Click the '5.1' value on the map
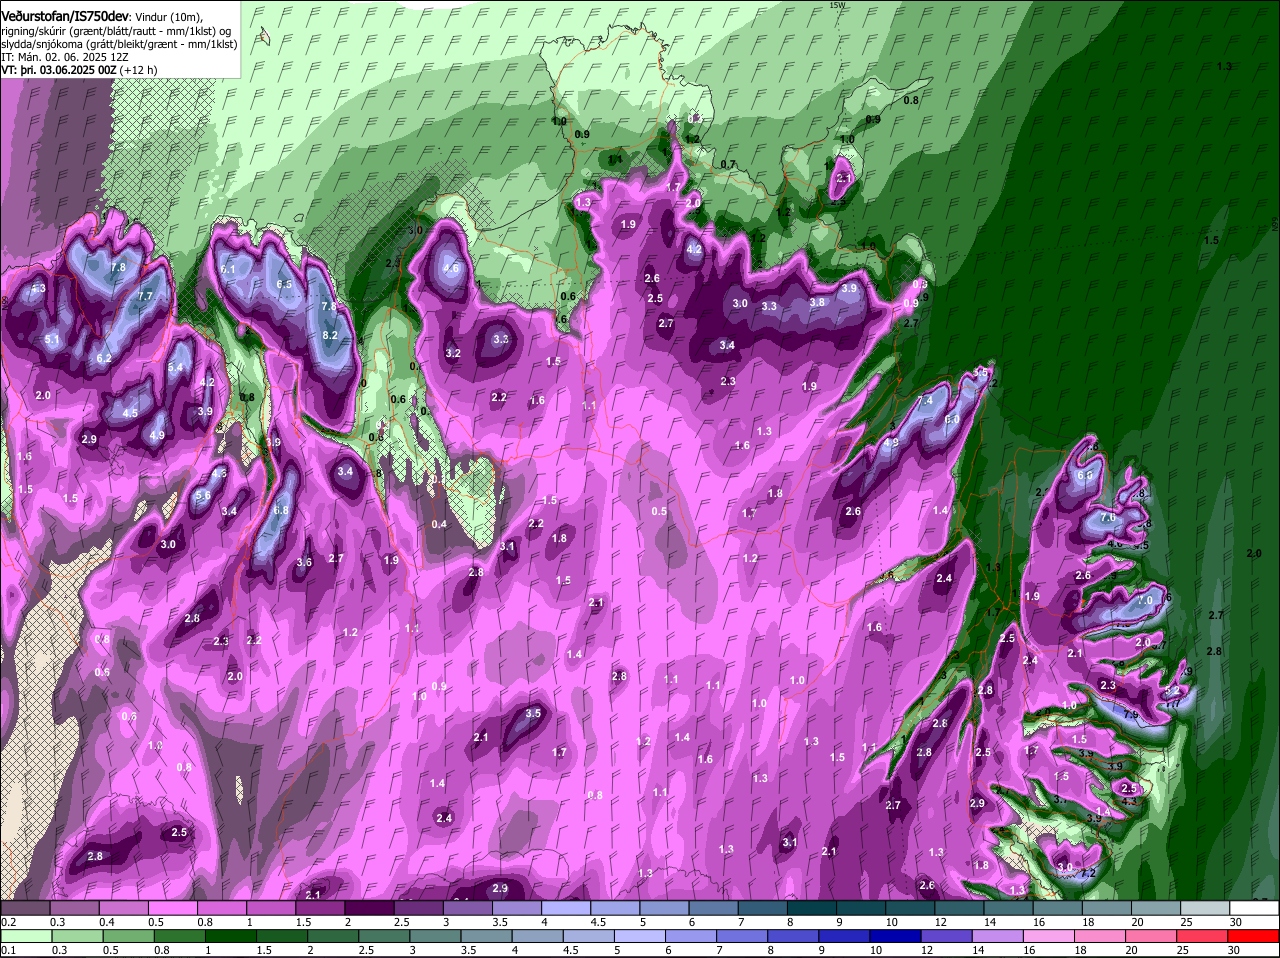This screenshot has width=1280, height=958. click(x=52, y=340)
